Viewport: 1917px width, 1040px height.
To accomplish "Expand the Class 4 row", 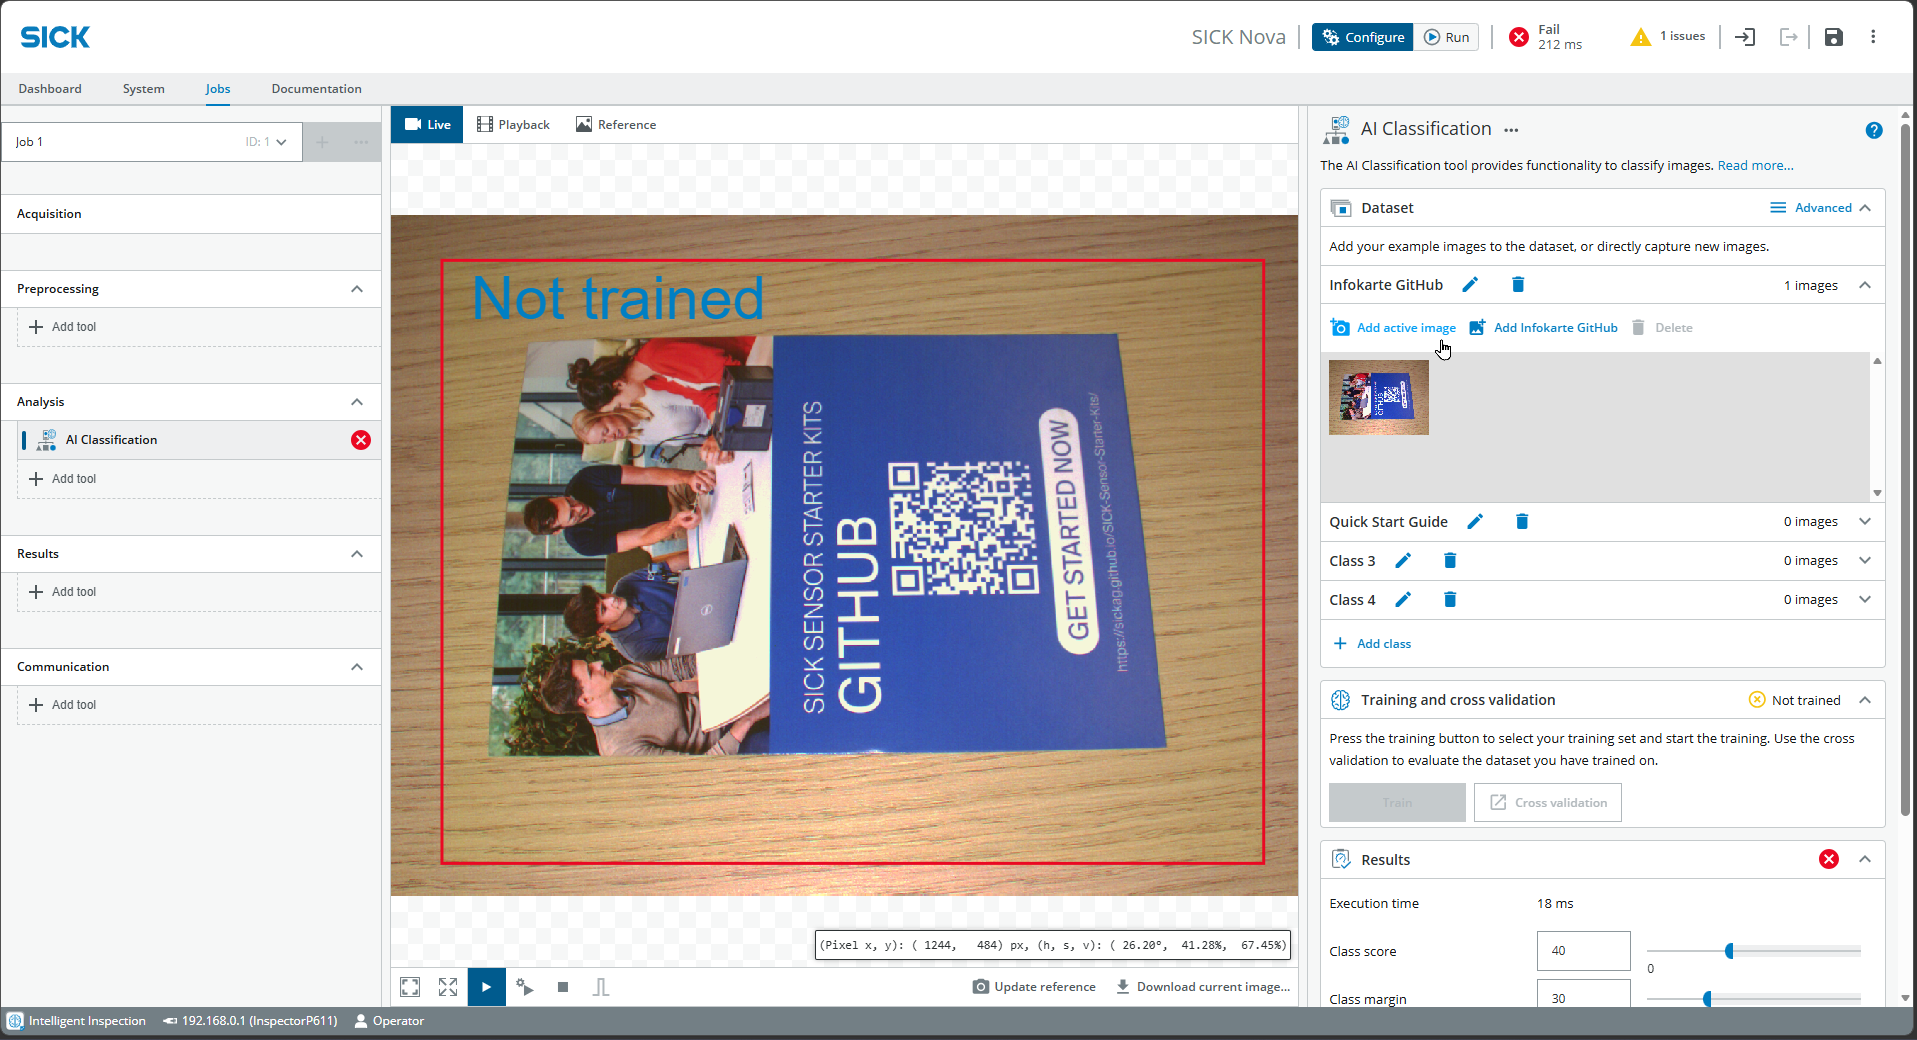I will coord(1865,600).
